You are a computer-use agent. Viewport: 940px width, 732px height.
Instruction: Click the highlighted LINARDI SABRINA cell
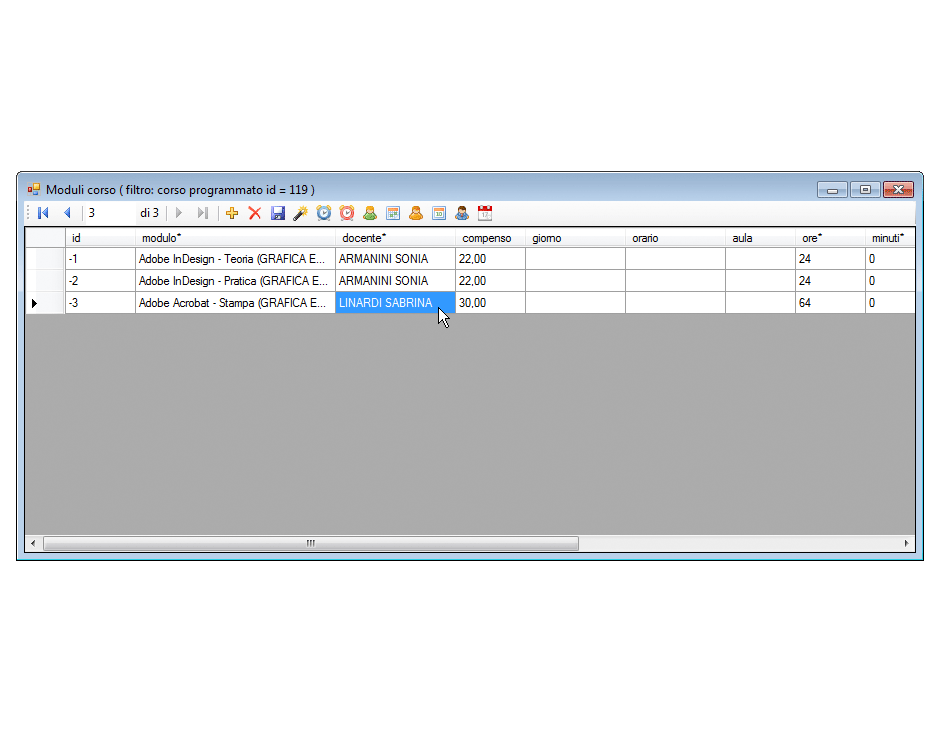pyautogui.click(x=395, y=303)
